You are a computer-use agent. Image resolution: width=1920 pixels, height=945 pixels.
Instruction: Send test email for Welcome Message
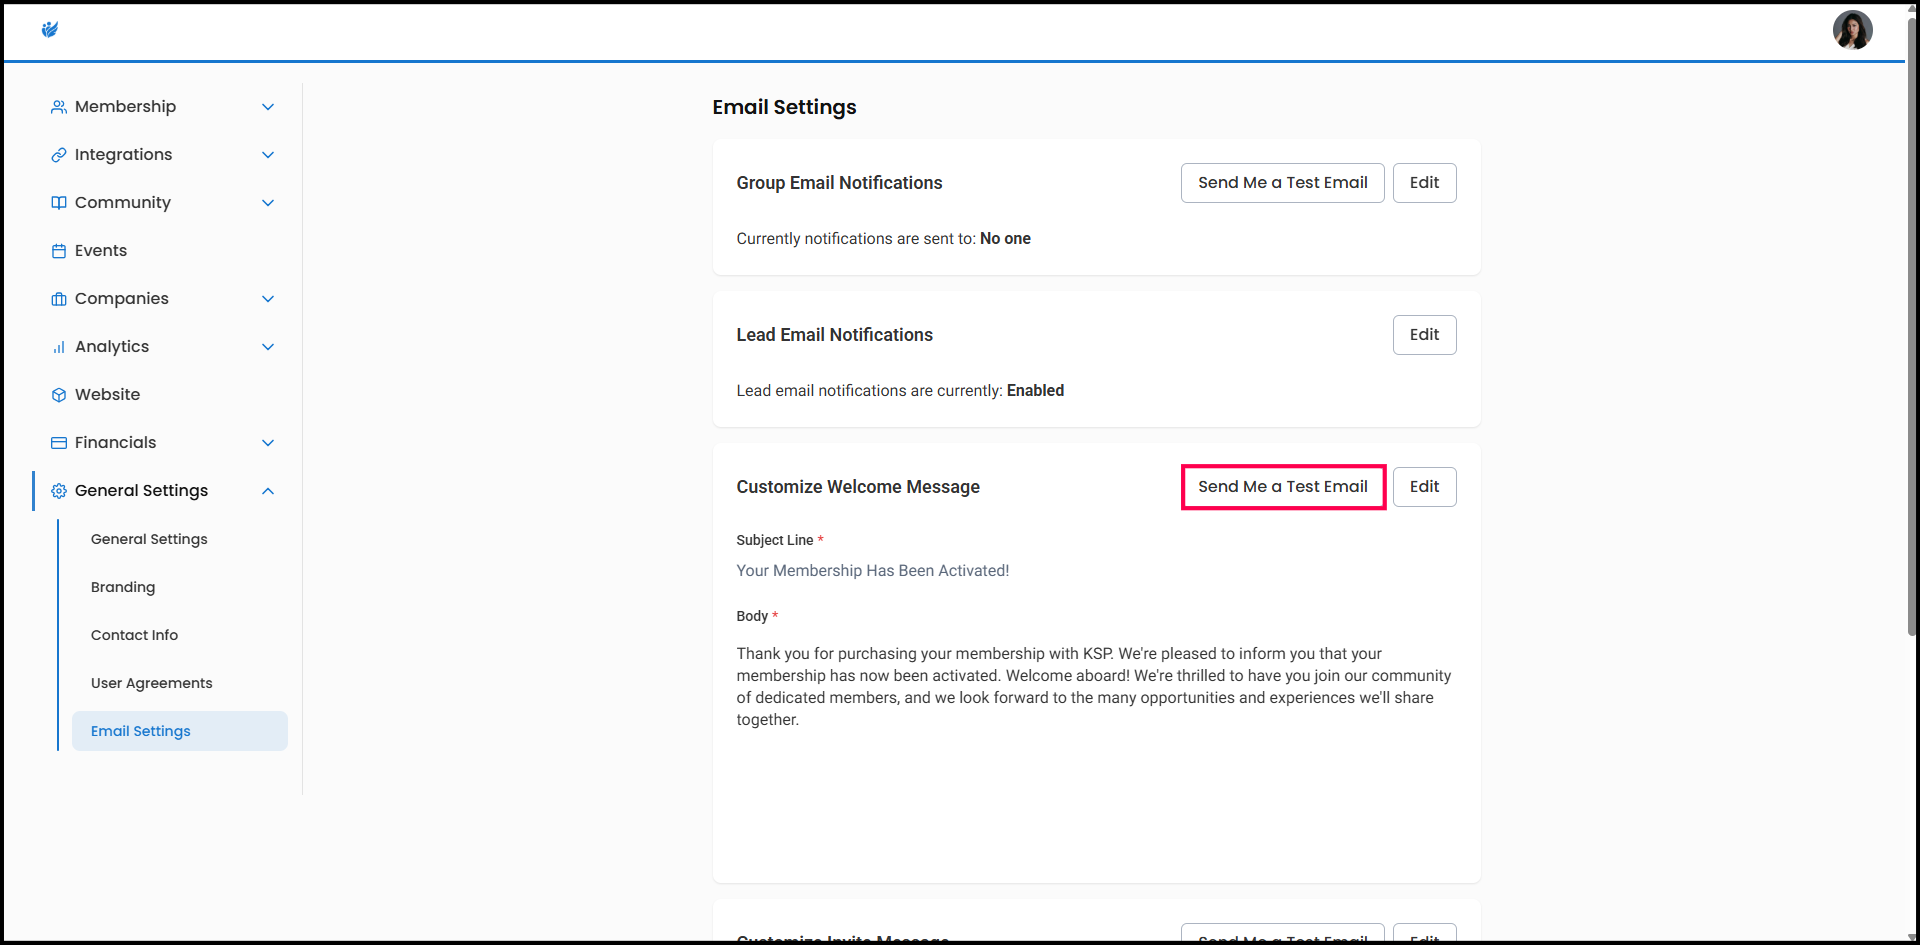tap(1282, 487)
